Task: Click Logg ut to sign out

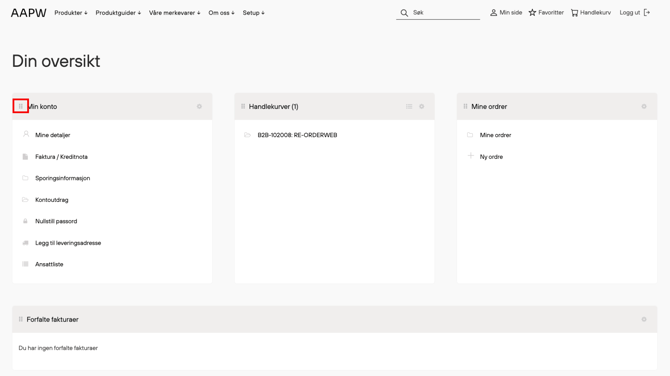Action: coord(635,13)
